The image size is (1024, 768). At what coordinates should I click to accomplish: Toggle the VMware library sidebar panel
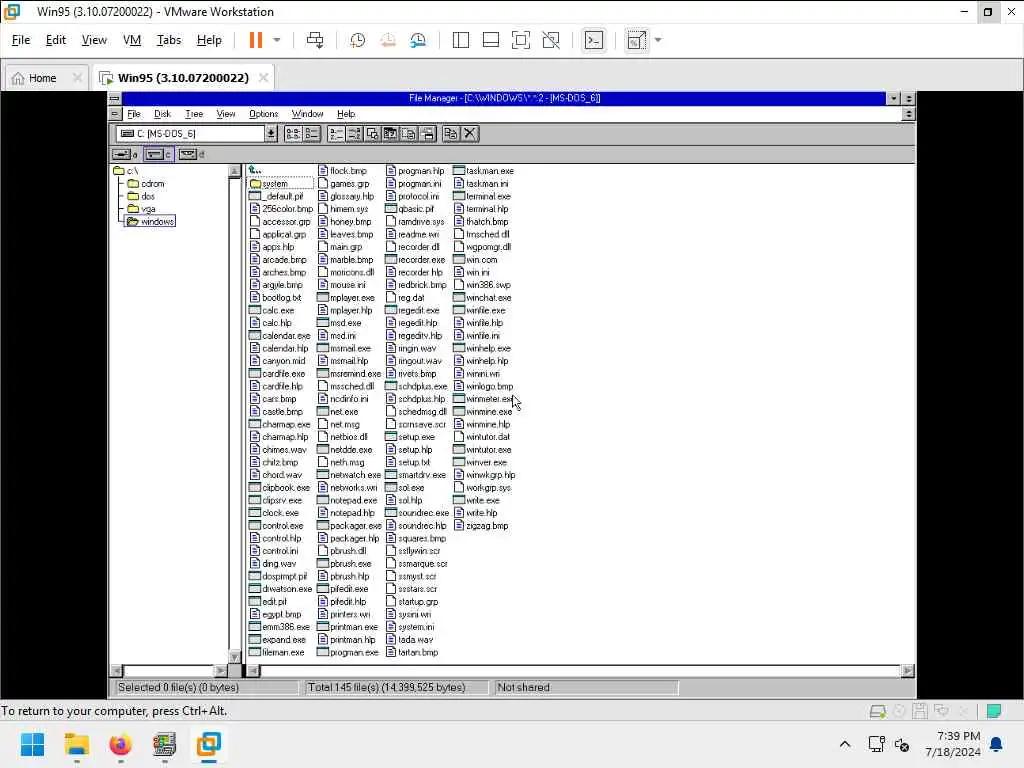click(x=460, y=40)
